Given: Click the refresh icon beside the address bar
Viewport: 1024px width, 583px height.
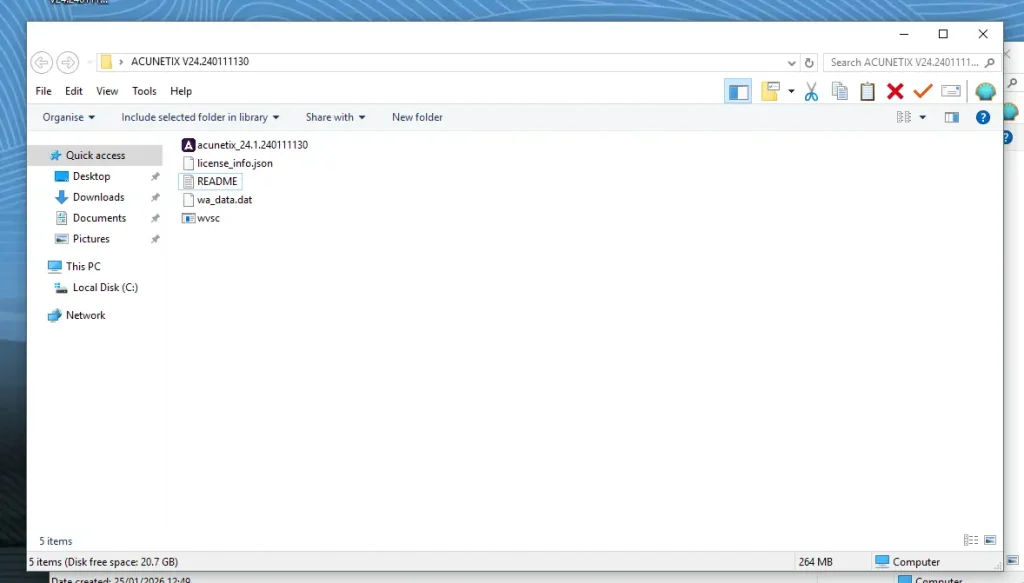Looking at the screenshot, I should [x=808, y=61].
